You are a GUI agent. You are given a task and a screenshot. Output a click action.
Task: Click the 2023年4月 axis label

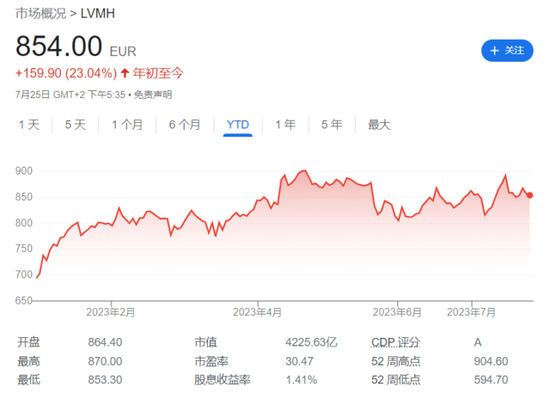click(257, 312)
